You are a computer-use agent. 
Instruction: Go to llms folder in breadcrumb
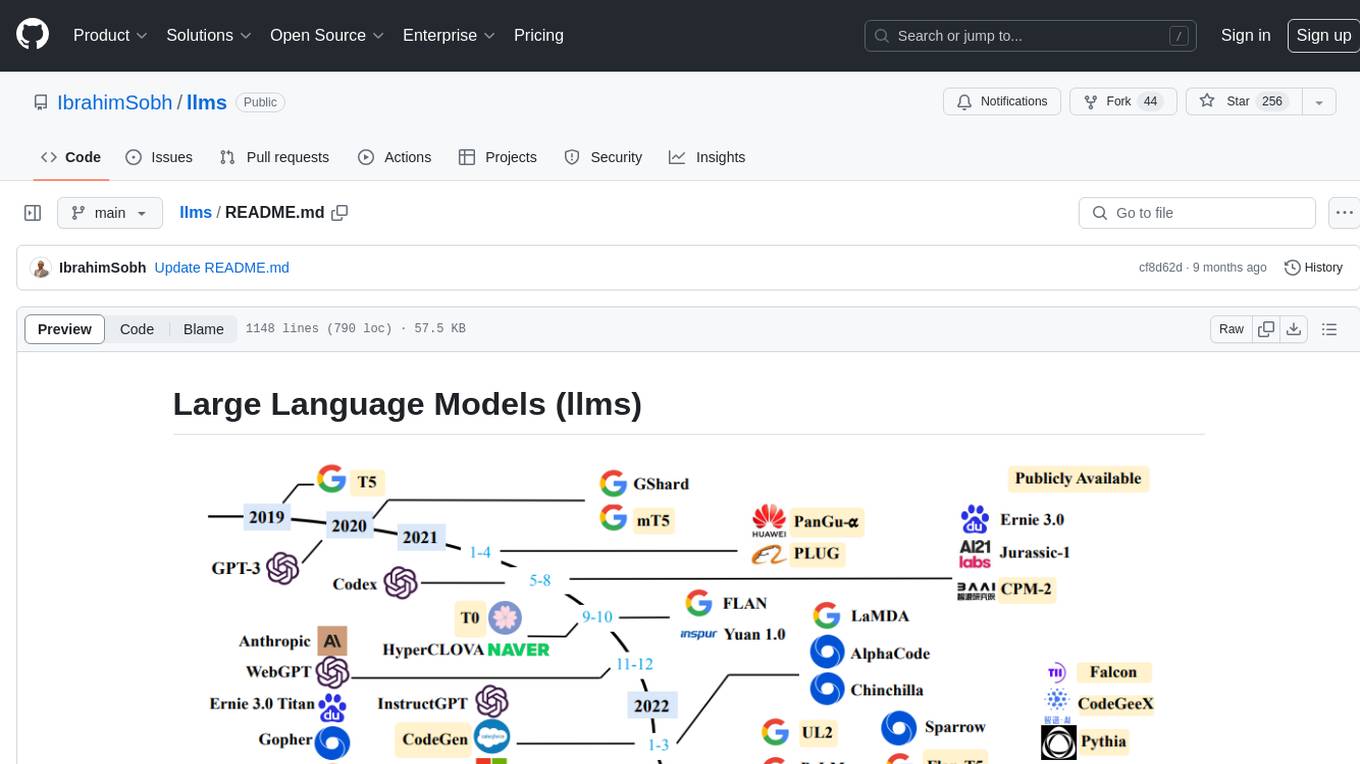point(196,212)
